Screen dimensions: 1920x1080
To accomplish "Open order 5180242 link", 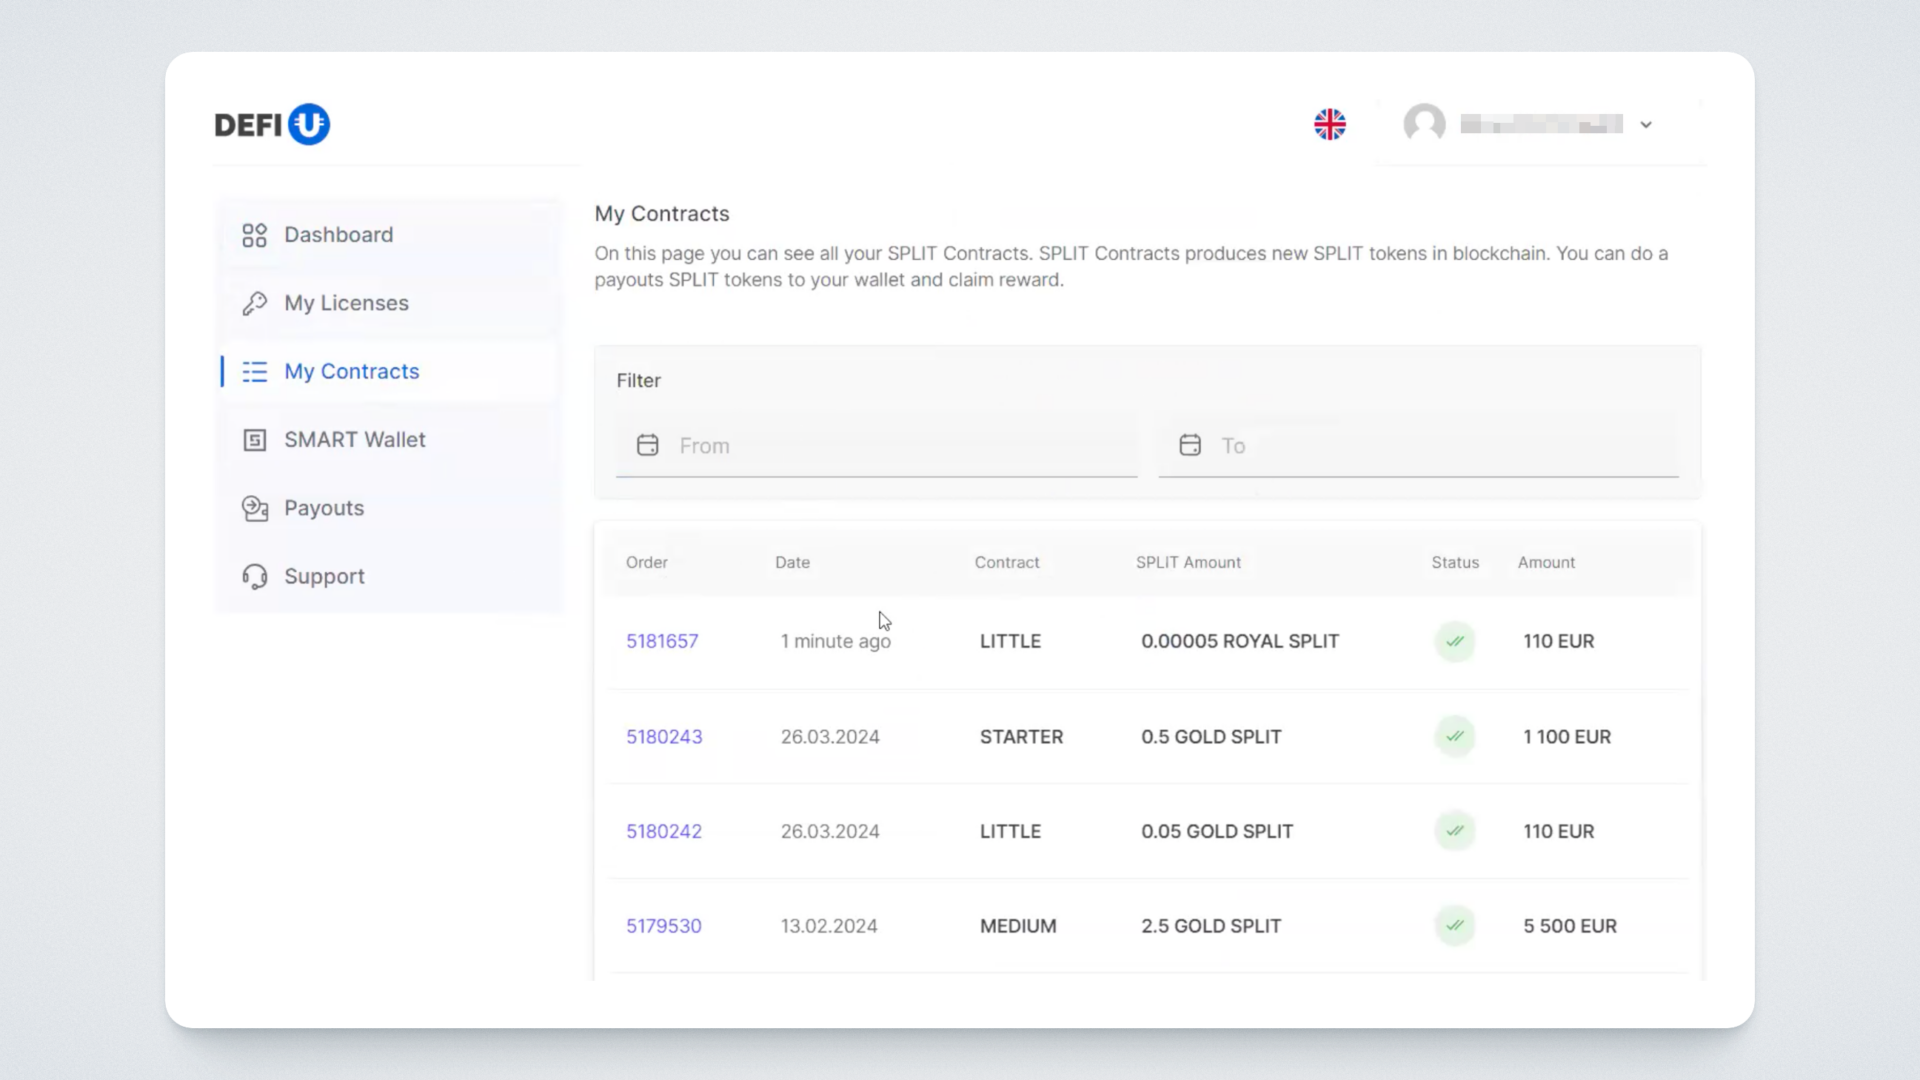I will click(x=664, y=832).
